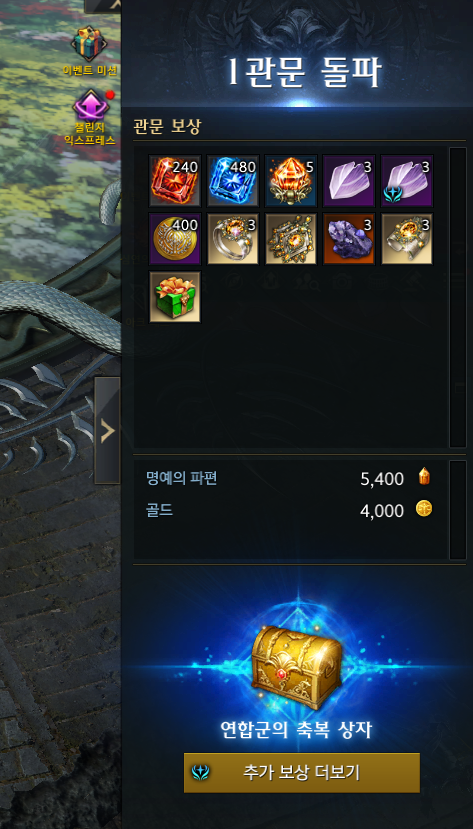Image resolution: width=473 pixels, height=829 pixels.
Task: Select the gold coin reward showing 400
Action: coord(175,238)
